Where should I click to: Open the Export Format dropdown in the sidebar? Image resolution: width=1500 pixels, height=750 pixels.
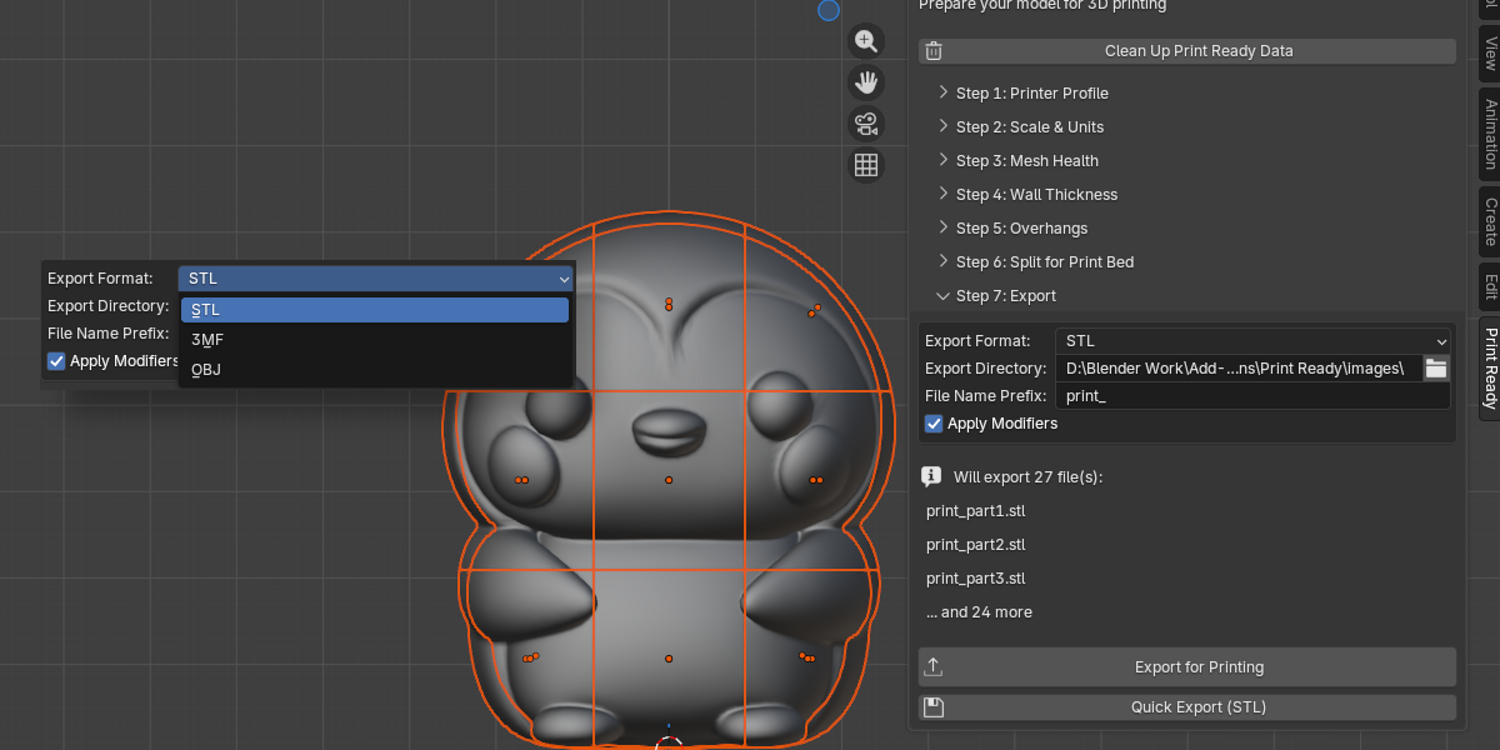1253,341
